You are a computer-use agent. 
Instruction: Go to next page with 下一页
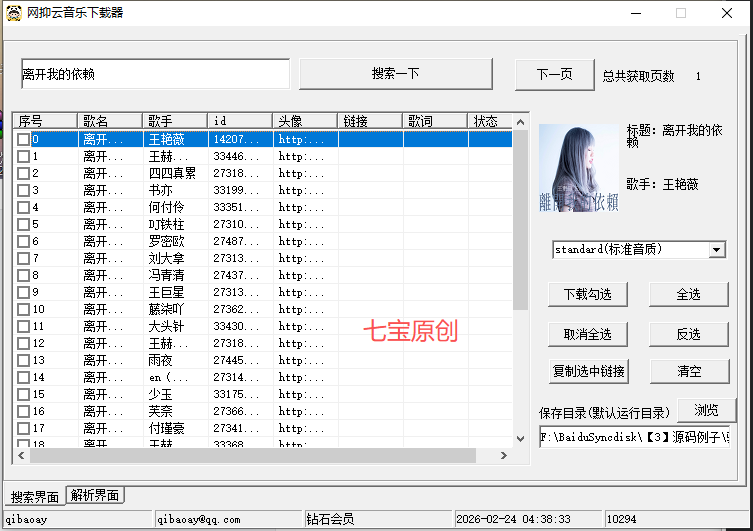[555, 74]
